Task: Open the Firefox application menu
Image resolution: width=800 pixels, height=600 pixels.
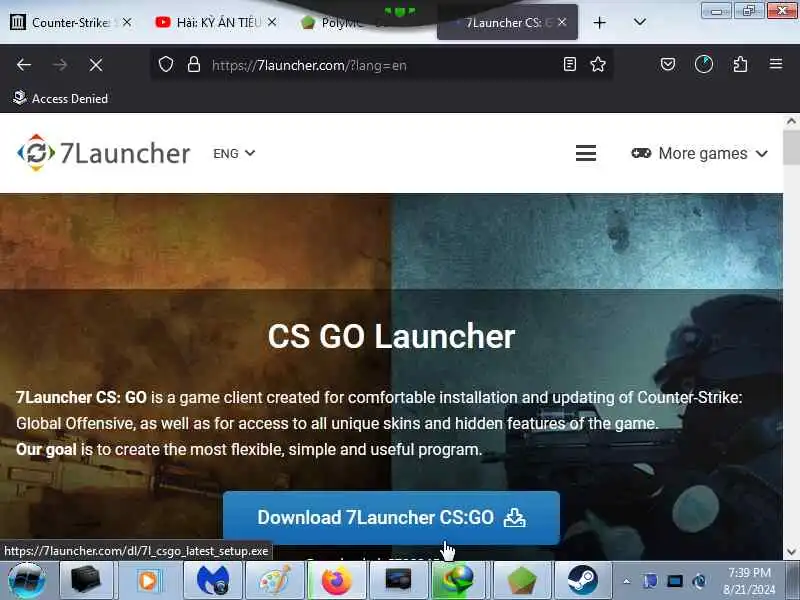Action: [776, 64]
